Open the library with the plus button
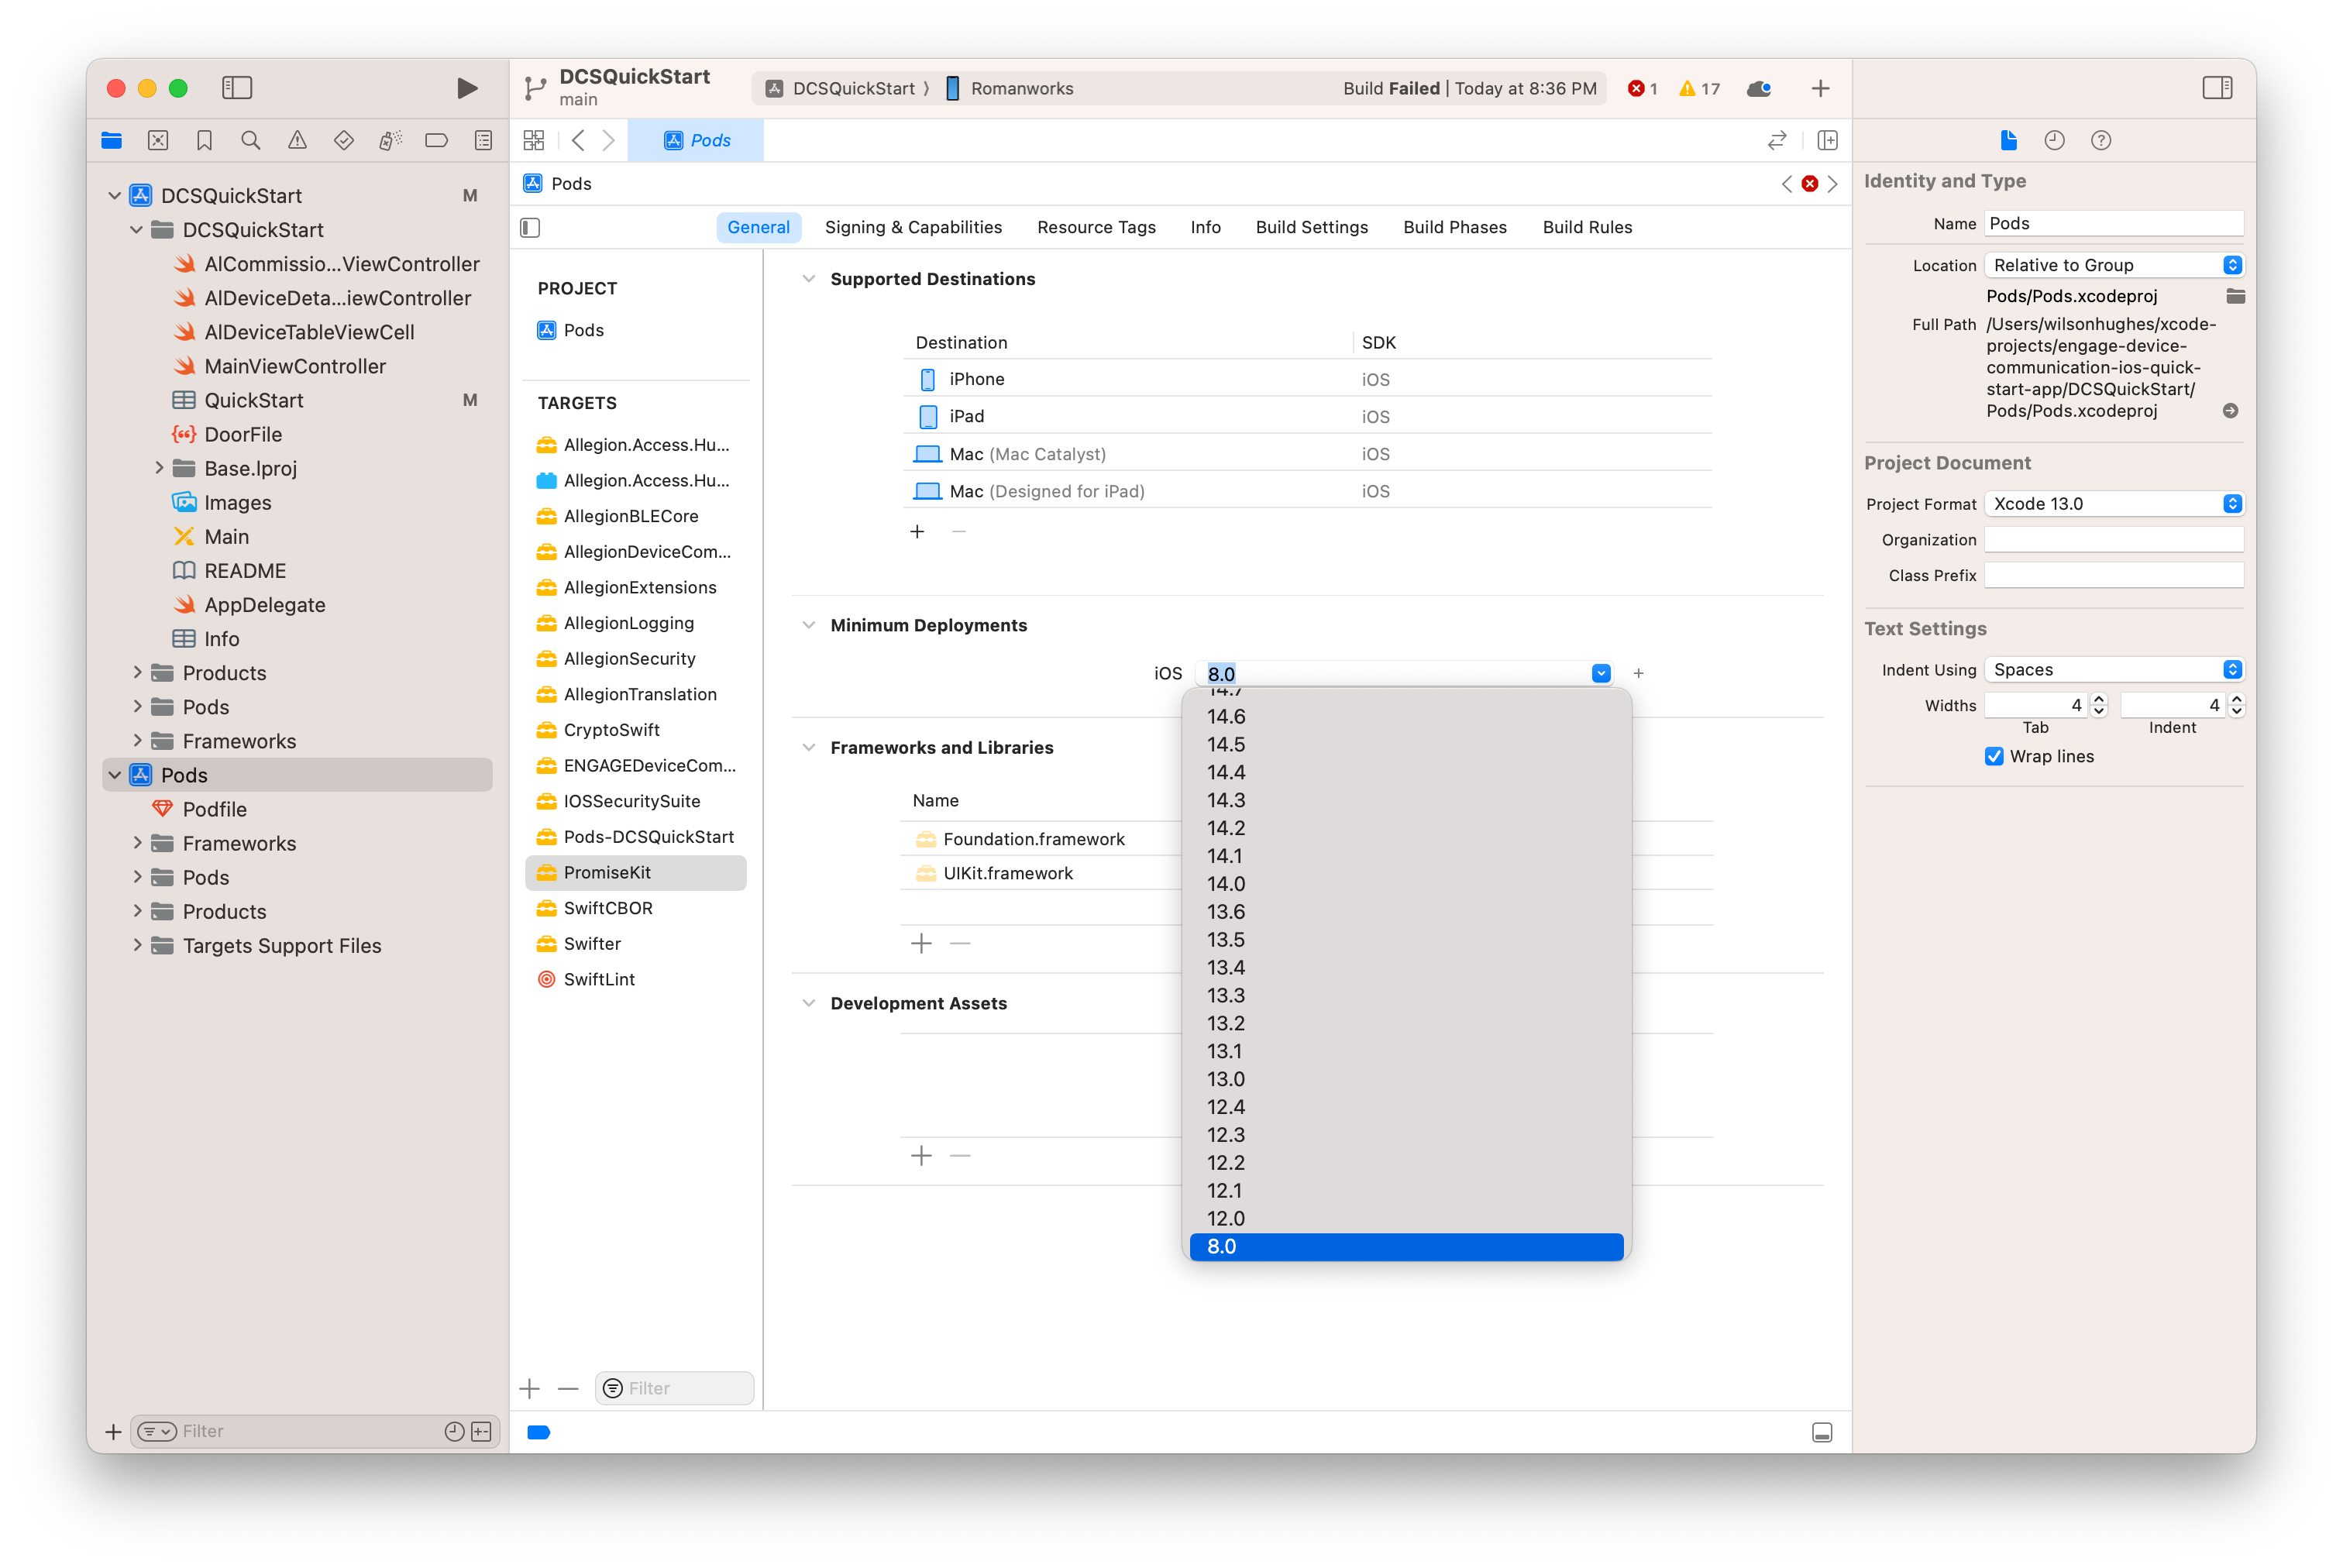This screenshot has height=1568, width=2343. (x=1820, y=88)
